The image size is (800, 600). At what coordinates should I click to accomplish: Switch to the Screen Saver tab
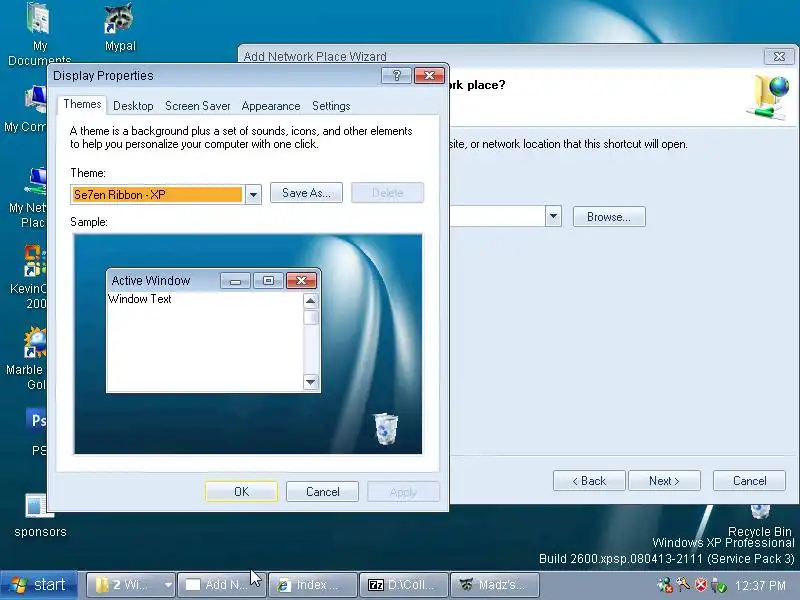click(x=197, y=106)
